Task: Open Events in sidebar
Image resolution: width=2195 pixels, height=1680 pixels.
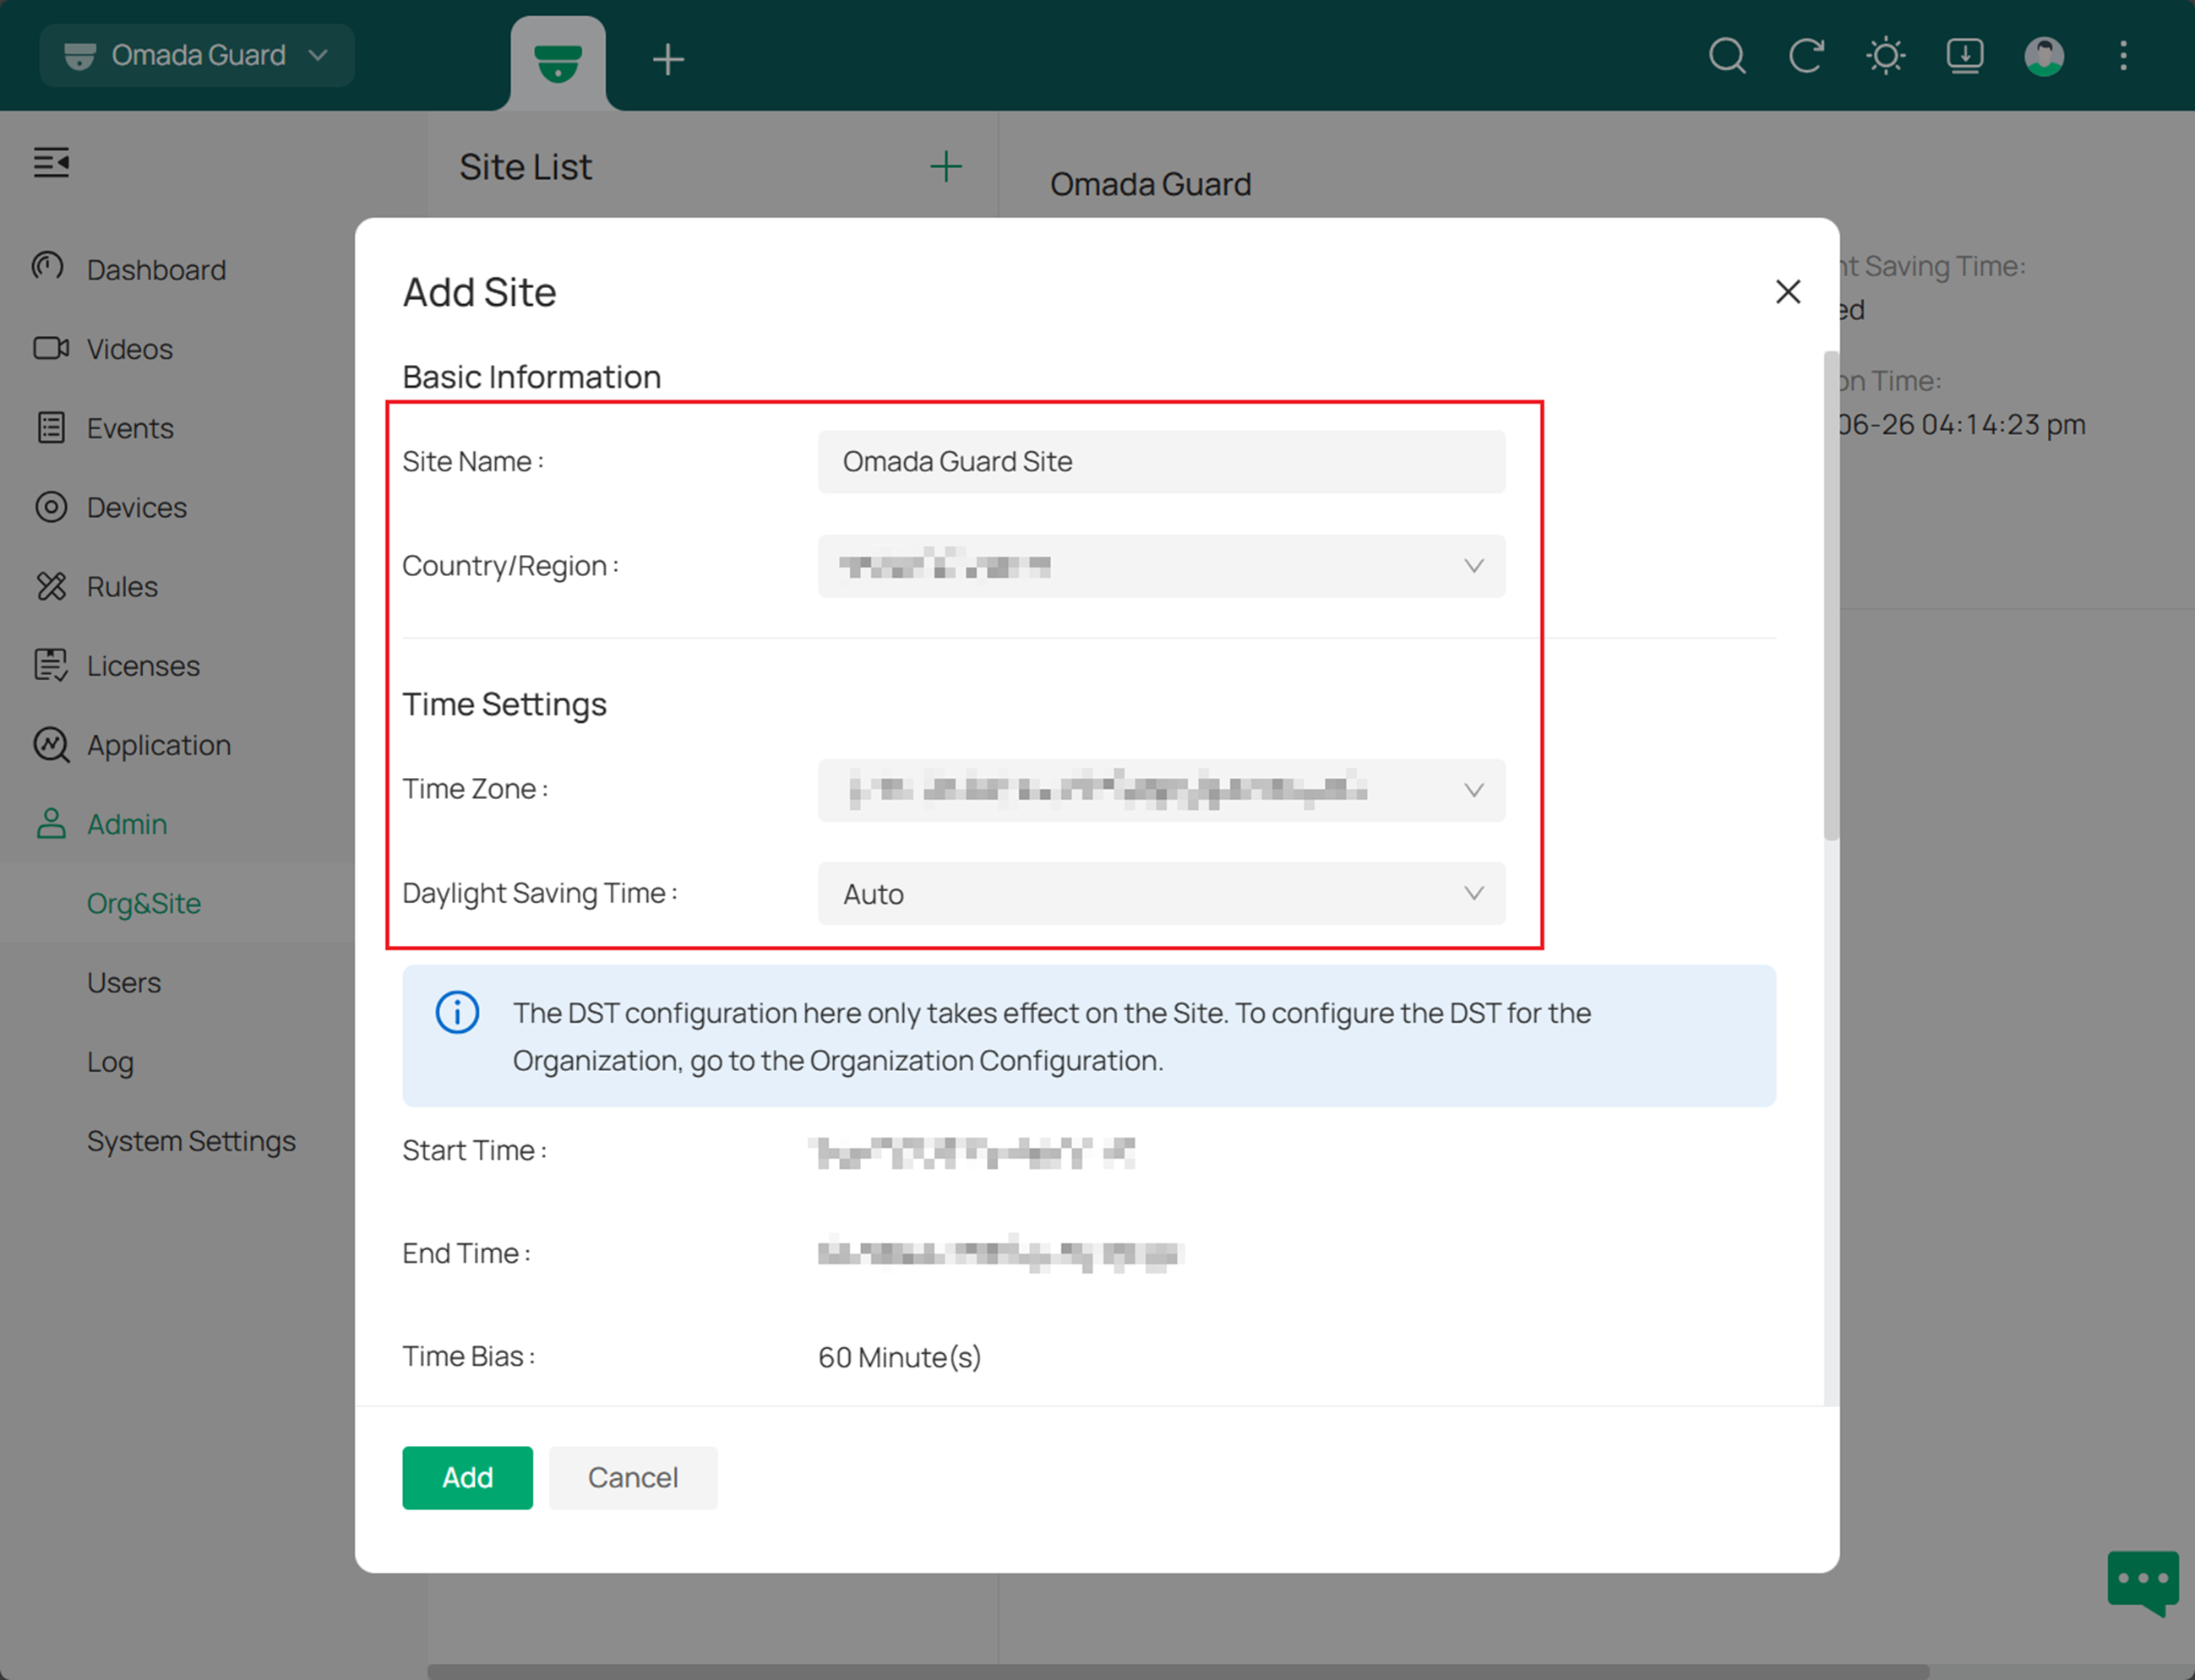Action: (130, 428)
